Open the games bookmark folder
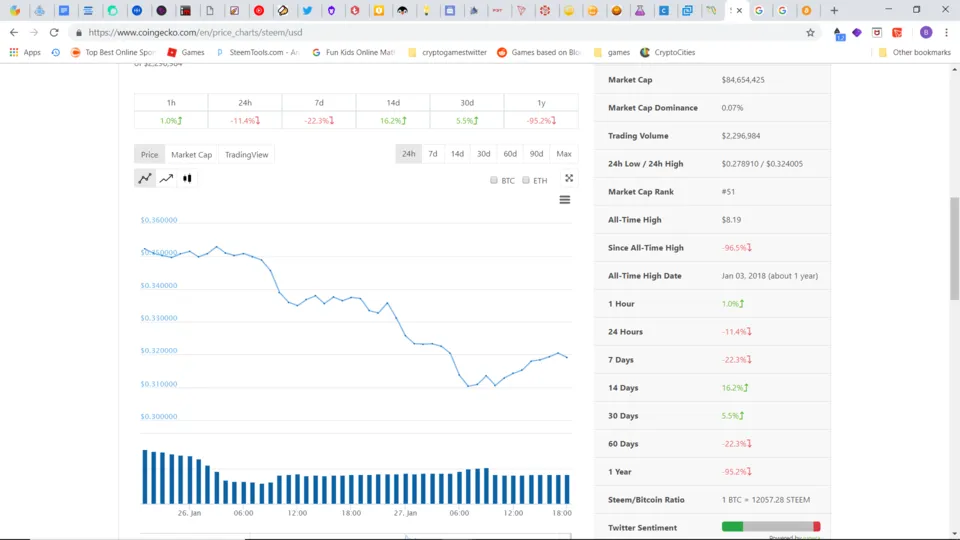 click(612, 53)
